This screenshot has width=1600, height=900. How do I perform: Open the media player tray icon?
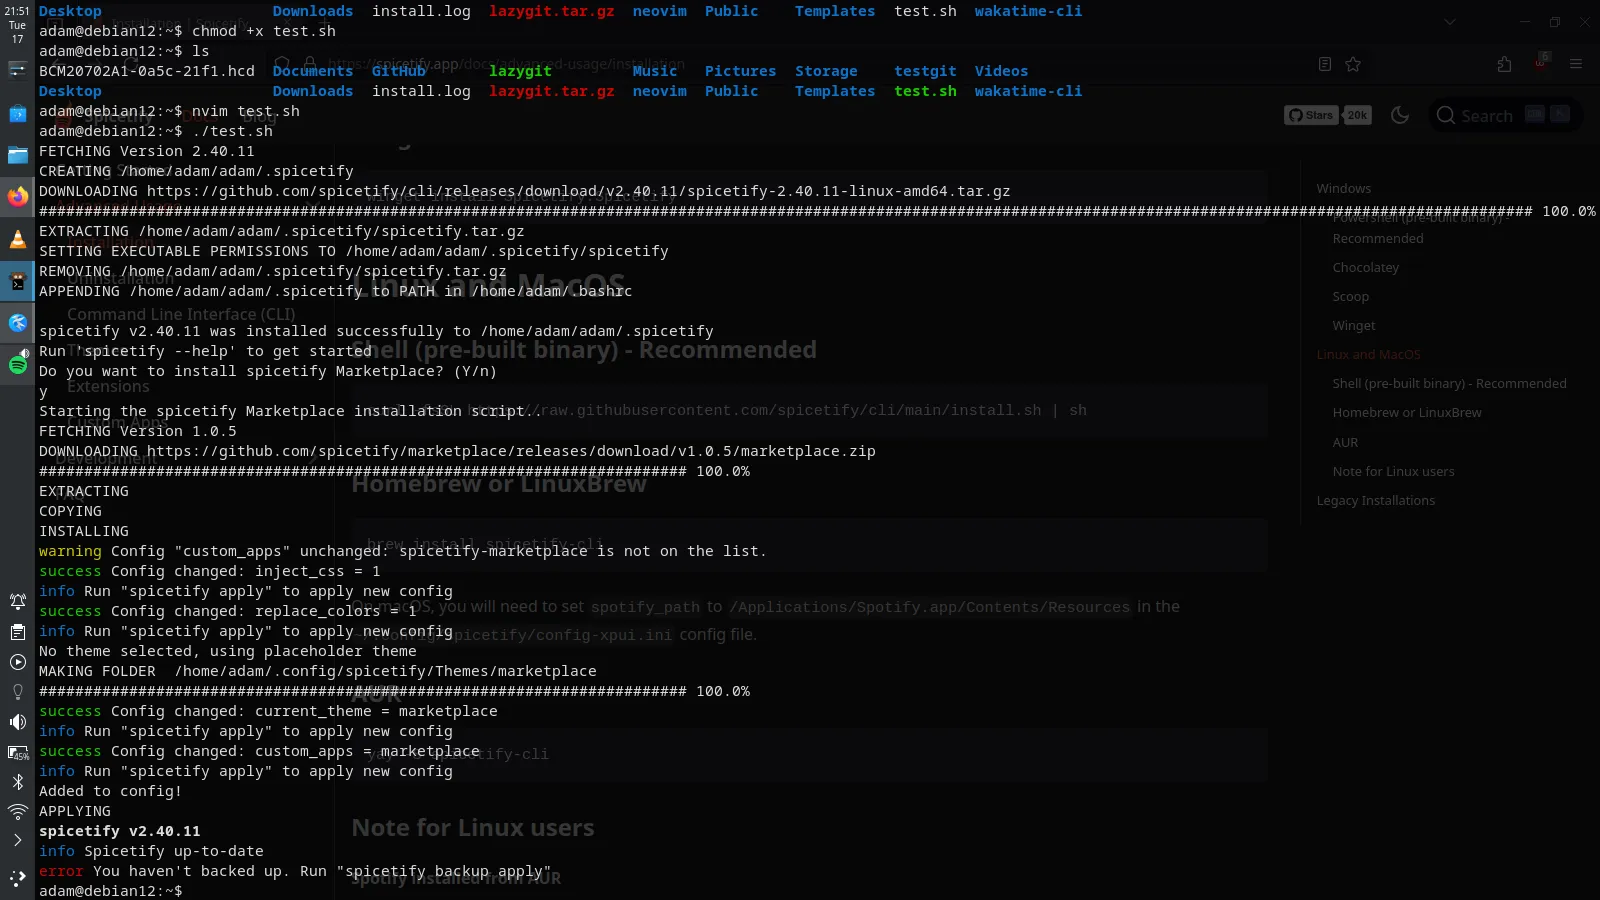(17, 662)
